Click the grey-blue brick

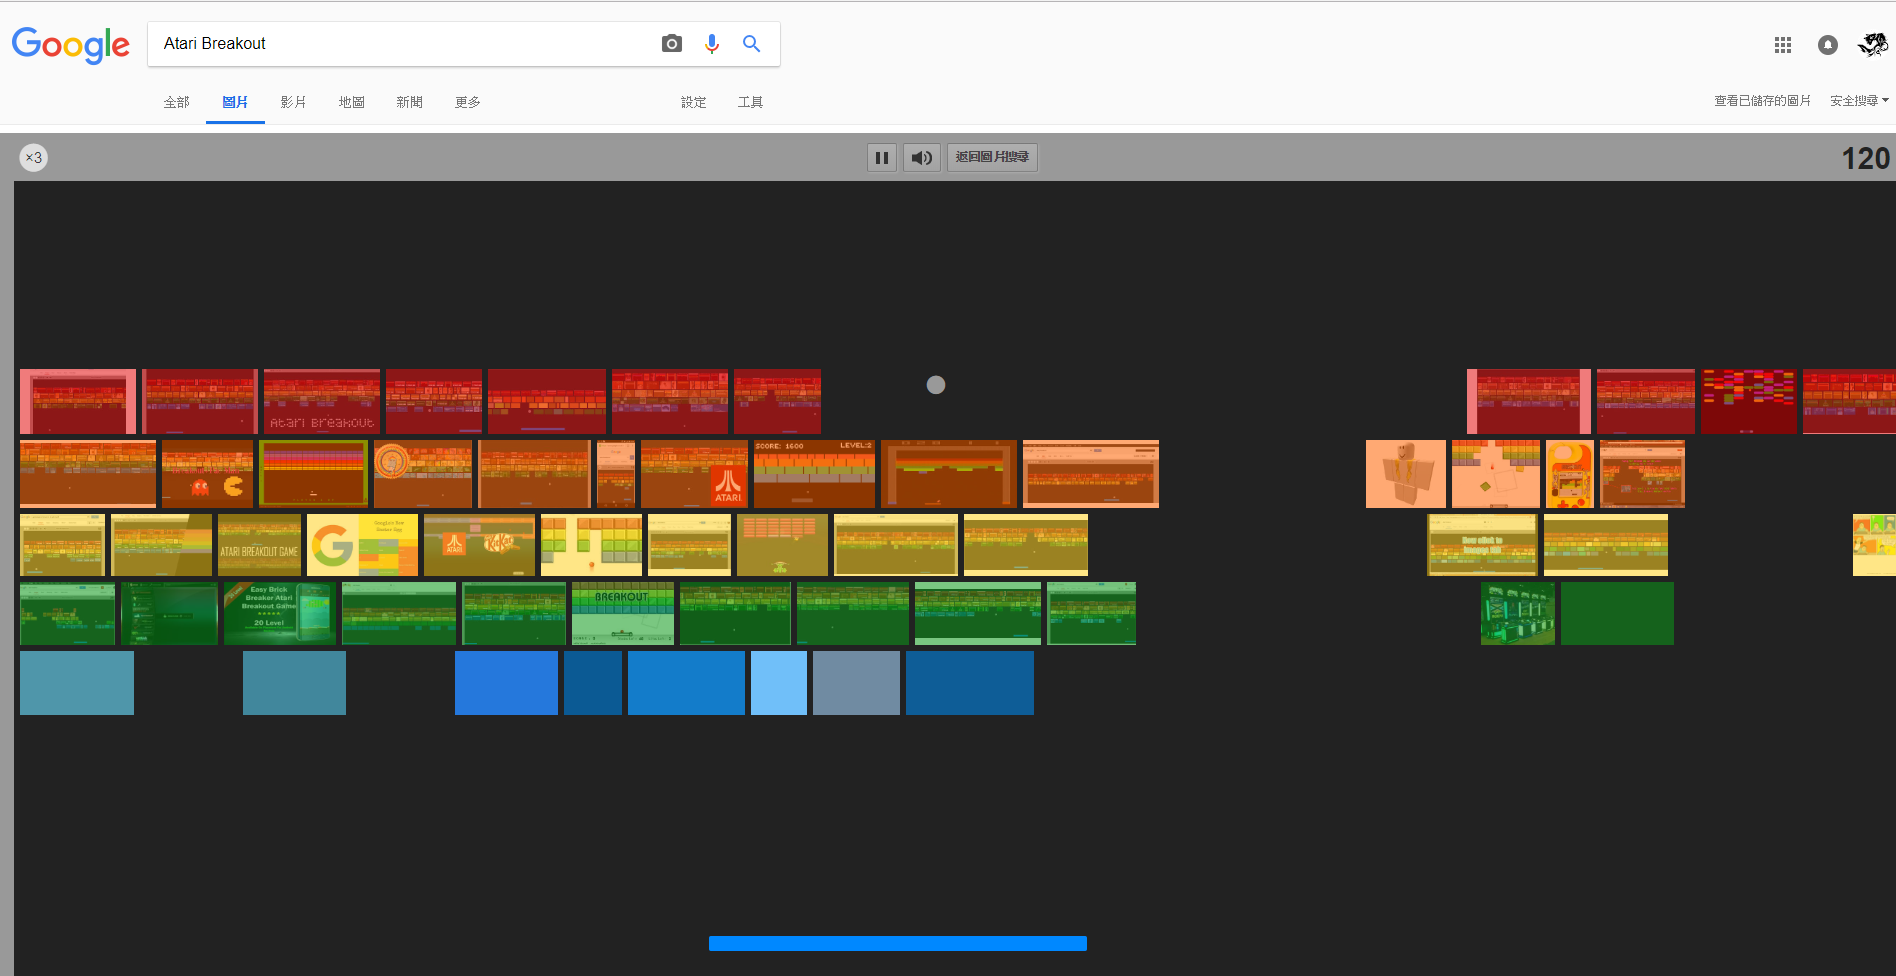pos(856,683)
